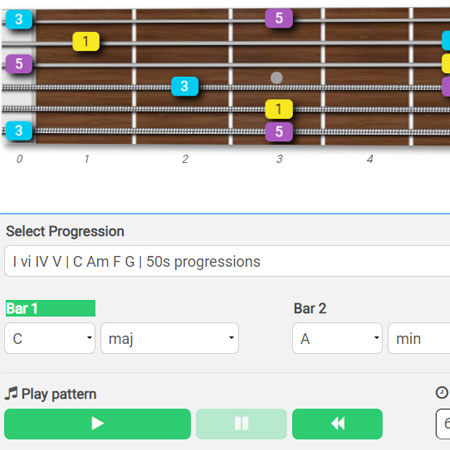Open the Select Progression dropdown
450x450 pixels.
(x=227, y=261)
